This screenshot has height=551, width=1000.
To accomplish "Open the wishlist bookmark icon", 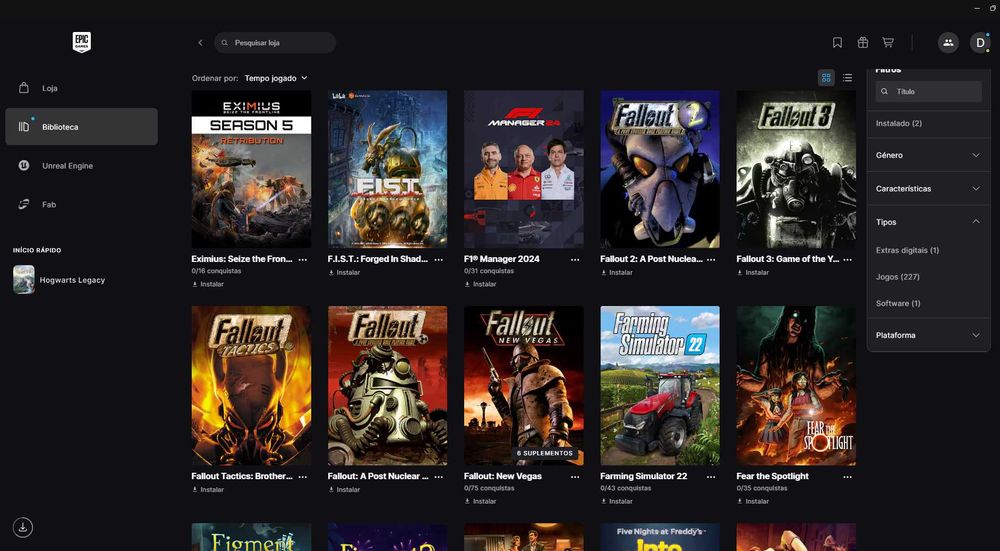I will point(837,43).
